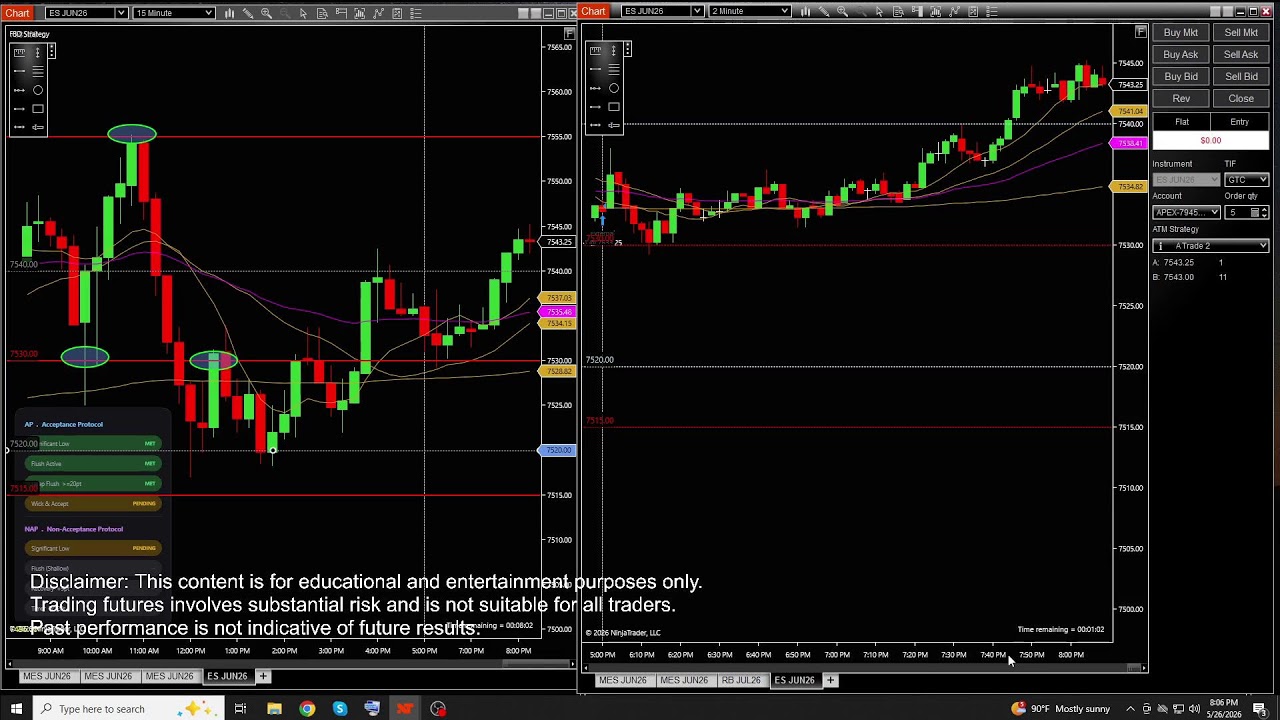
Task: Open NinjaTrader icon in taskbar
Action: click(404, 709)
